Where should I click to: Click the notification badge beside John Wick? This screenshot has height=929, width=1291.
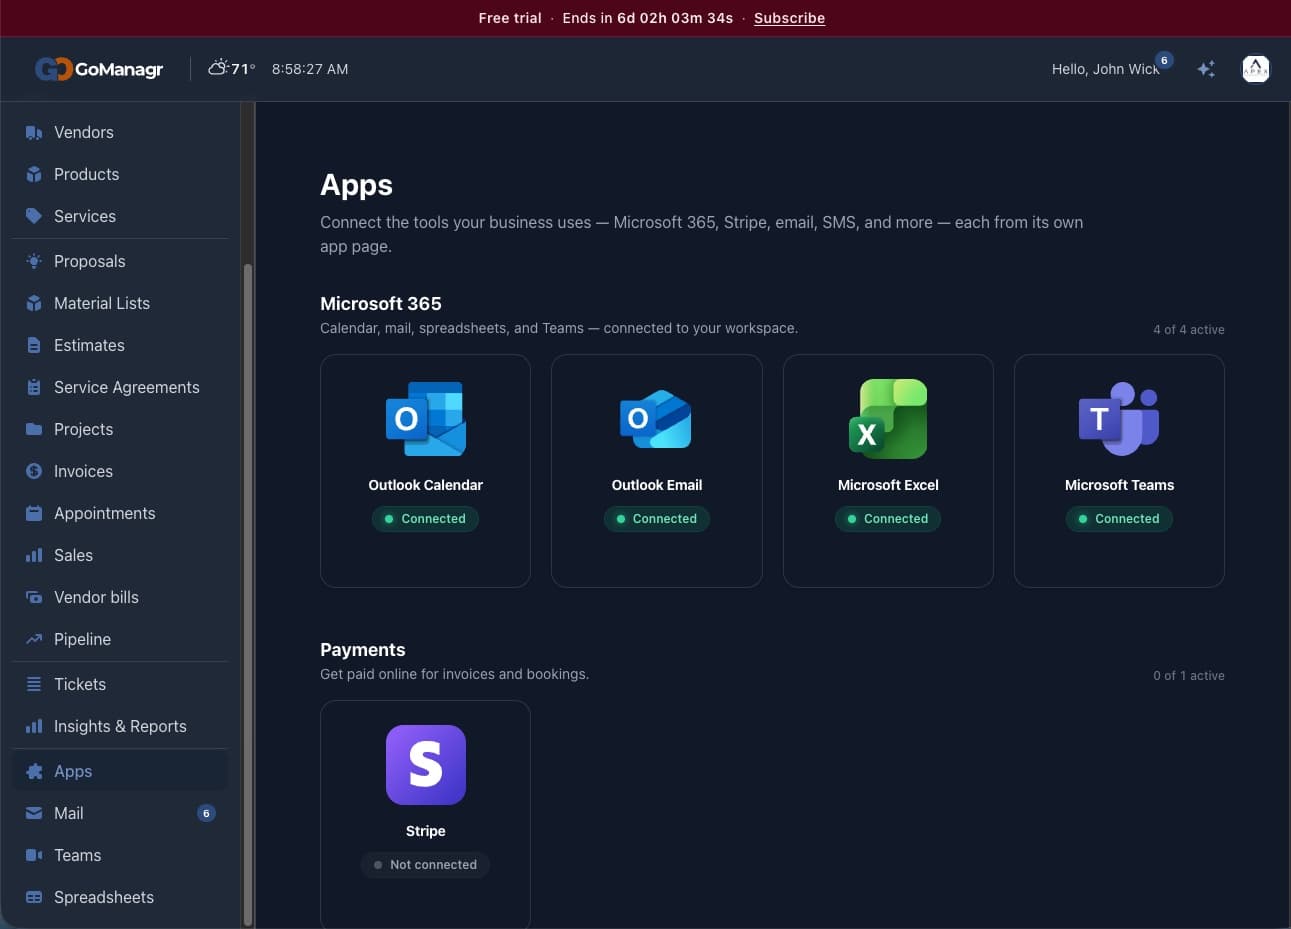1164,60
